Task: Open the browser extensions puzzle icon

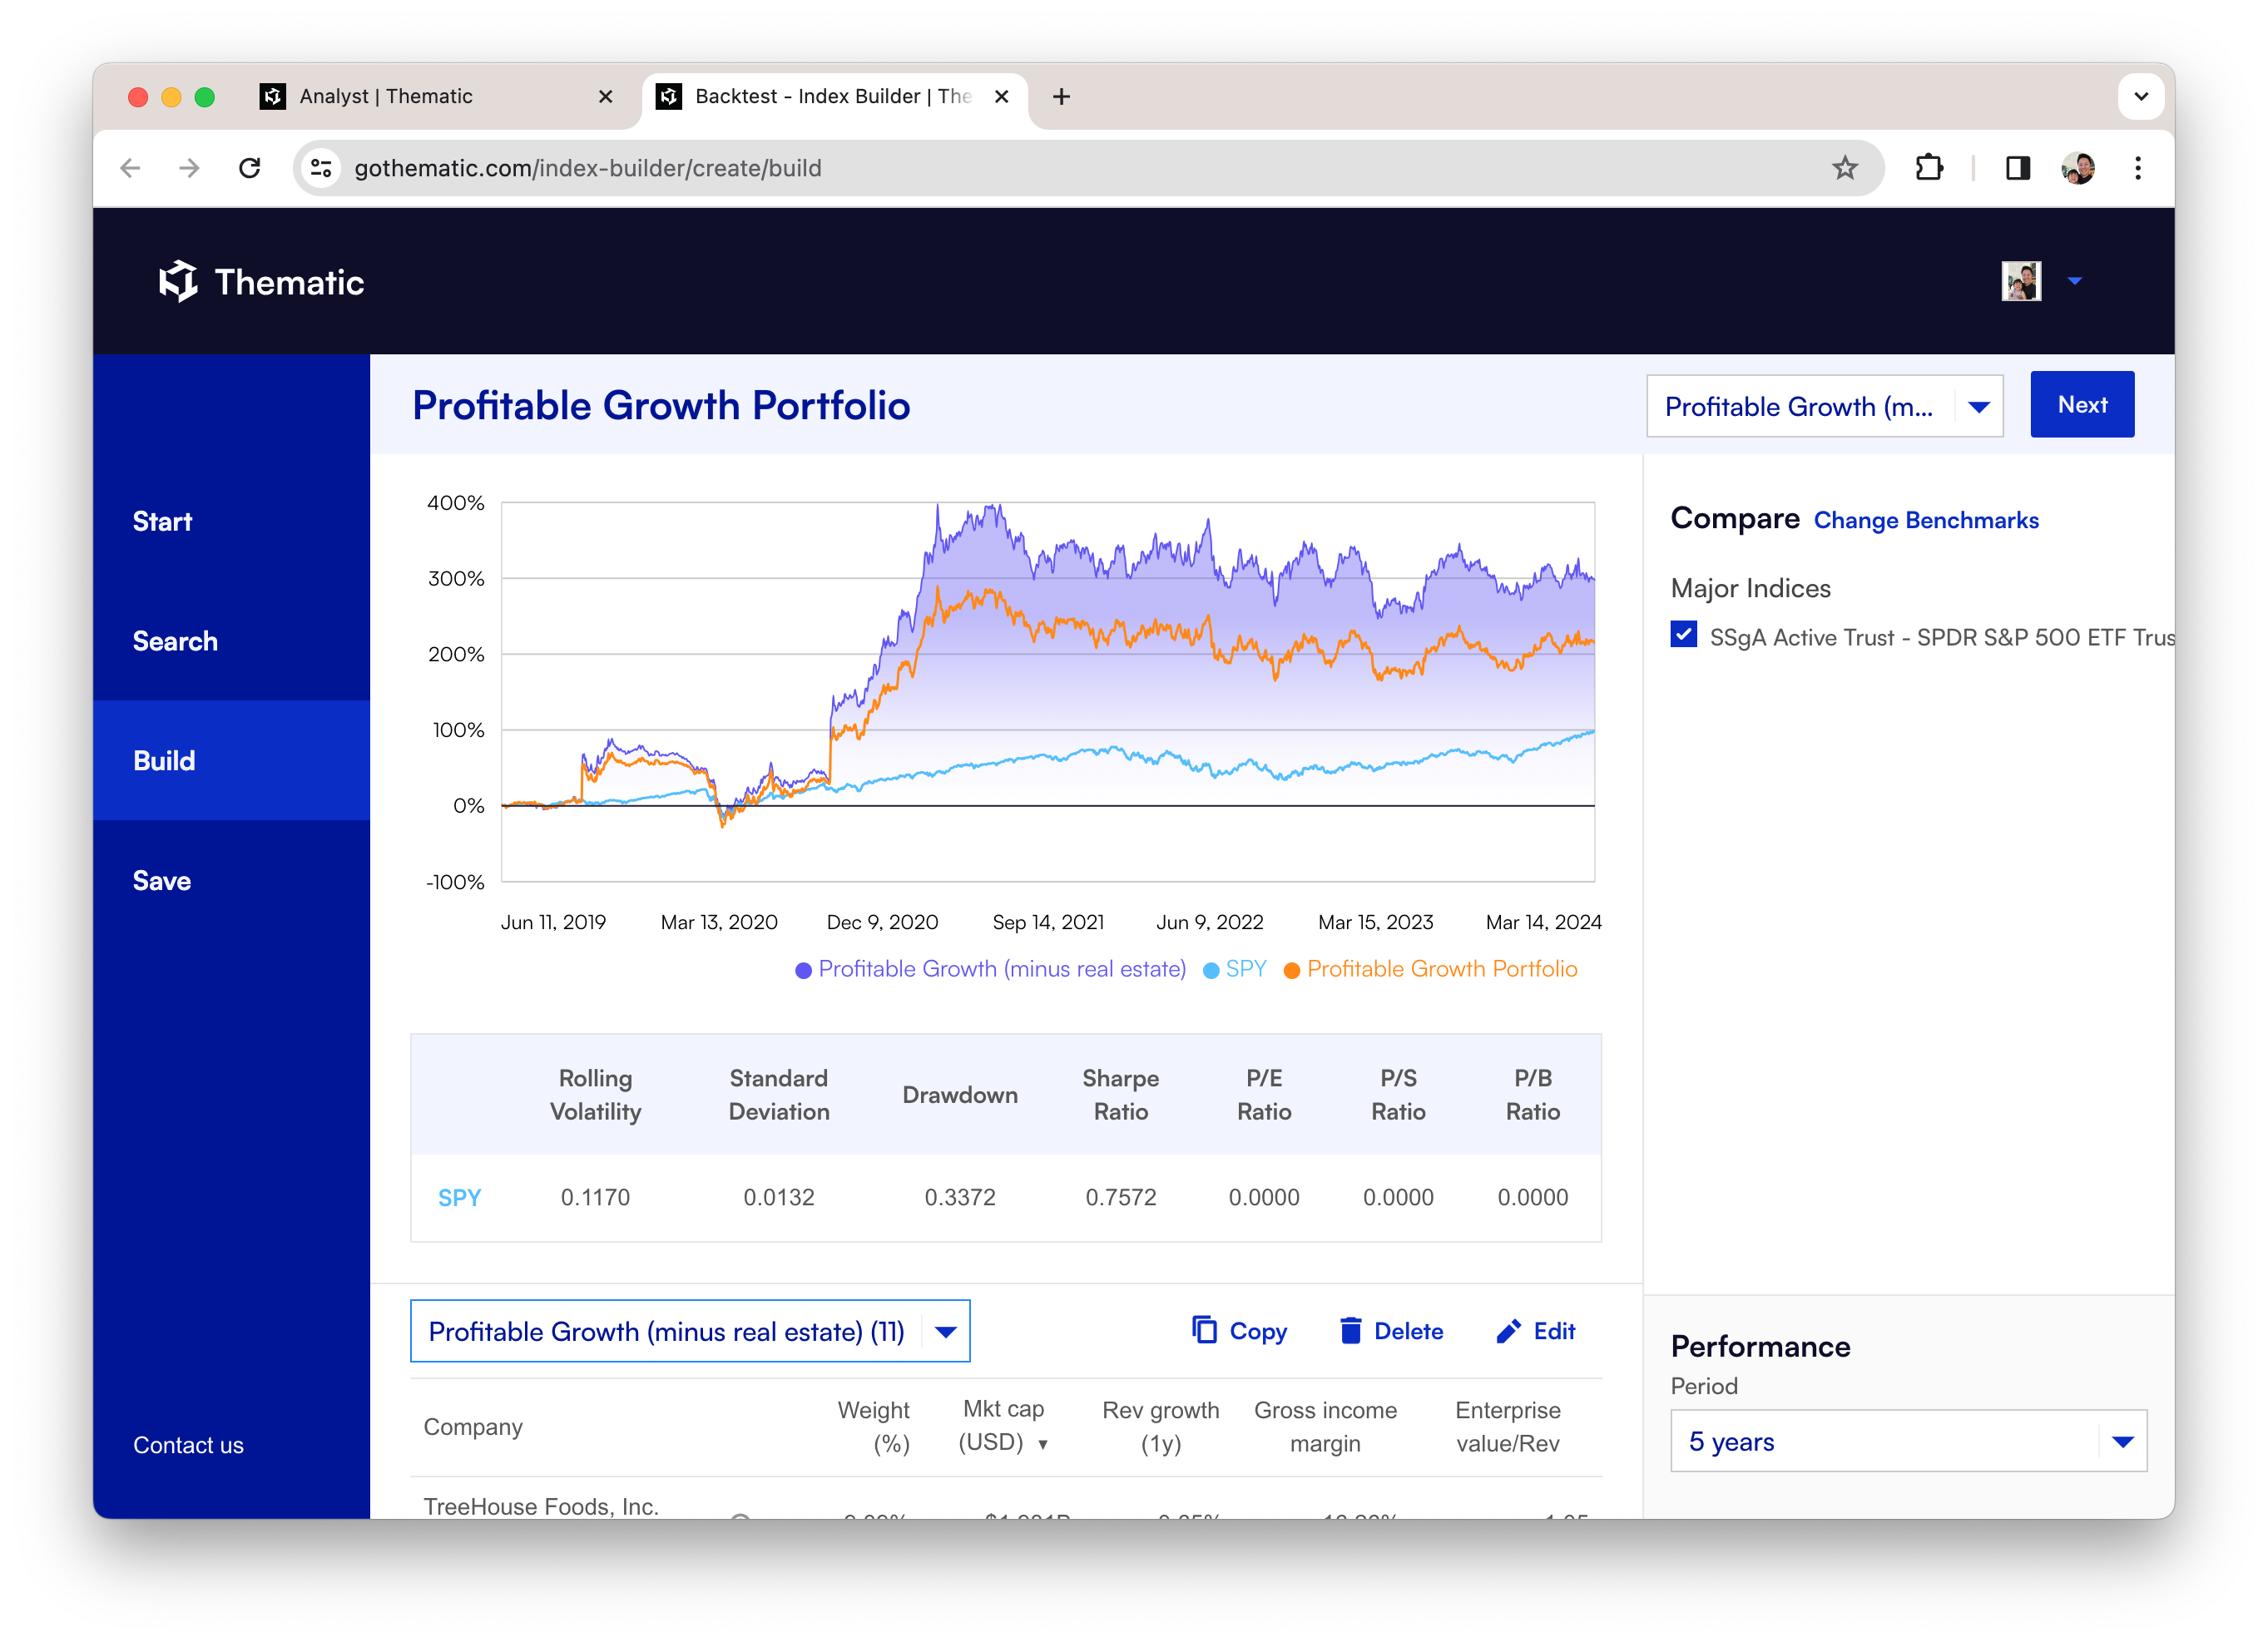Action: coord(1929,168)
